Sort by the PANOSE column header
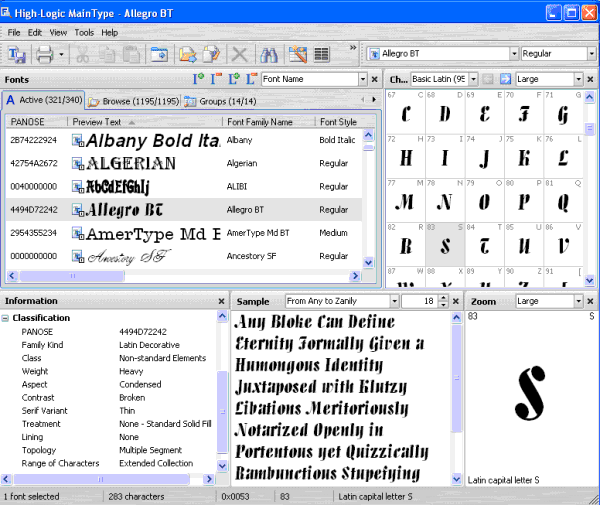This screenshot has height=505, width=600. 37,122
